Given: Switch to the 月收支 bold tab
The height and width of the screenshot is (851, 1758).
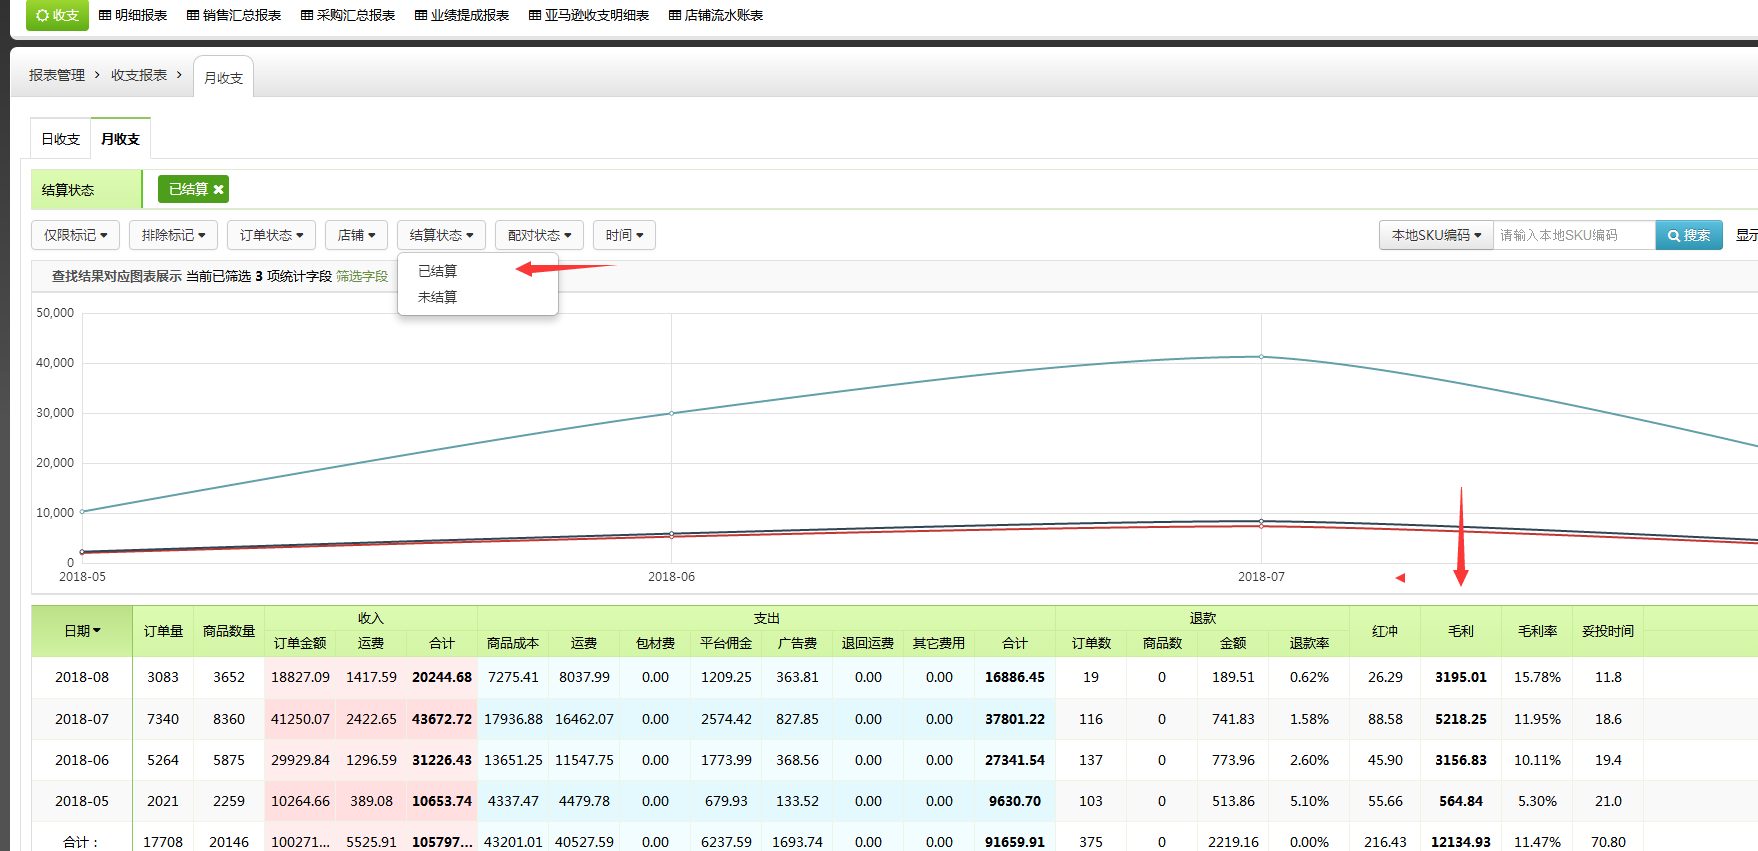Looking at the screenshot, I should coord(120,139).
